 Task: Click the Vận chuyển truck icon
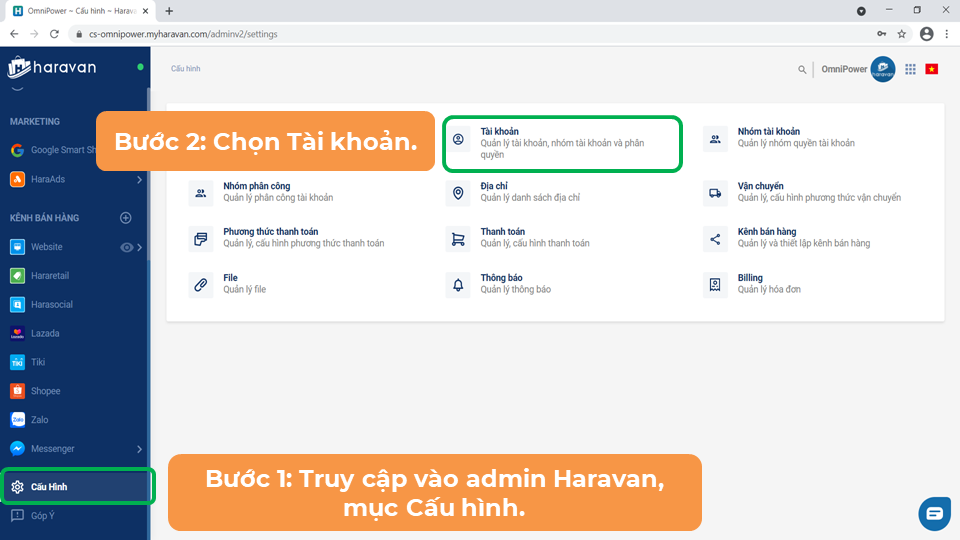click(x=715, y=193)
